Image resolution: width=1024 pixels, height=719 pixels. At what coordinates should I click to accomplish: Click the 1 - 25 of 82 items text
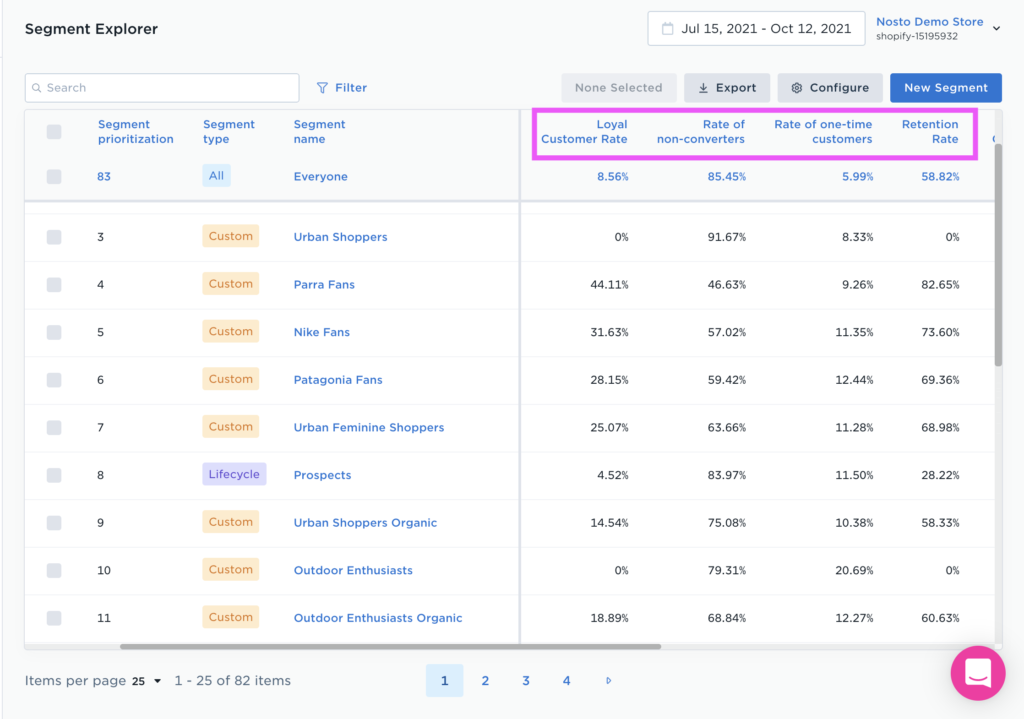232,680
